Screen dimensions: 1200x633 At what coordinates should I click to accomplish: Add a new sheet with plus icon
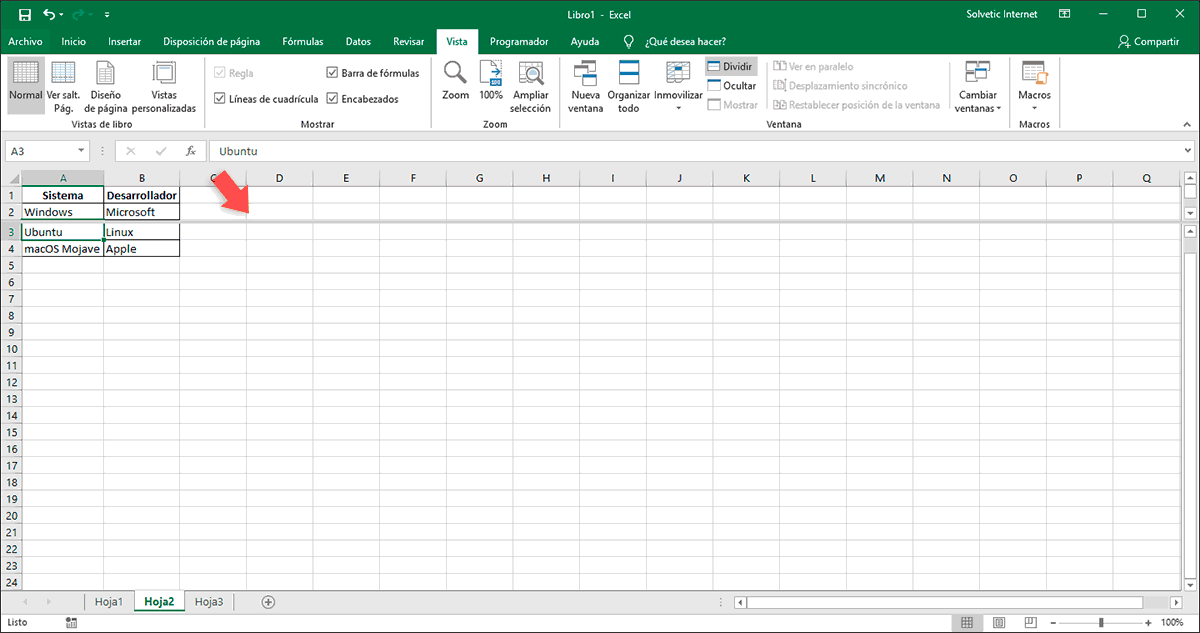click(x=267, y=601)
